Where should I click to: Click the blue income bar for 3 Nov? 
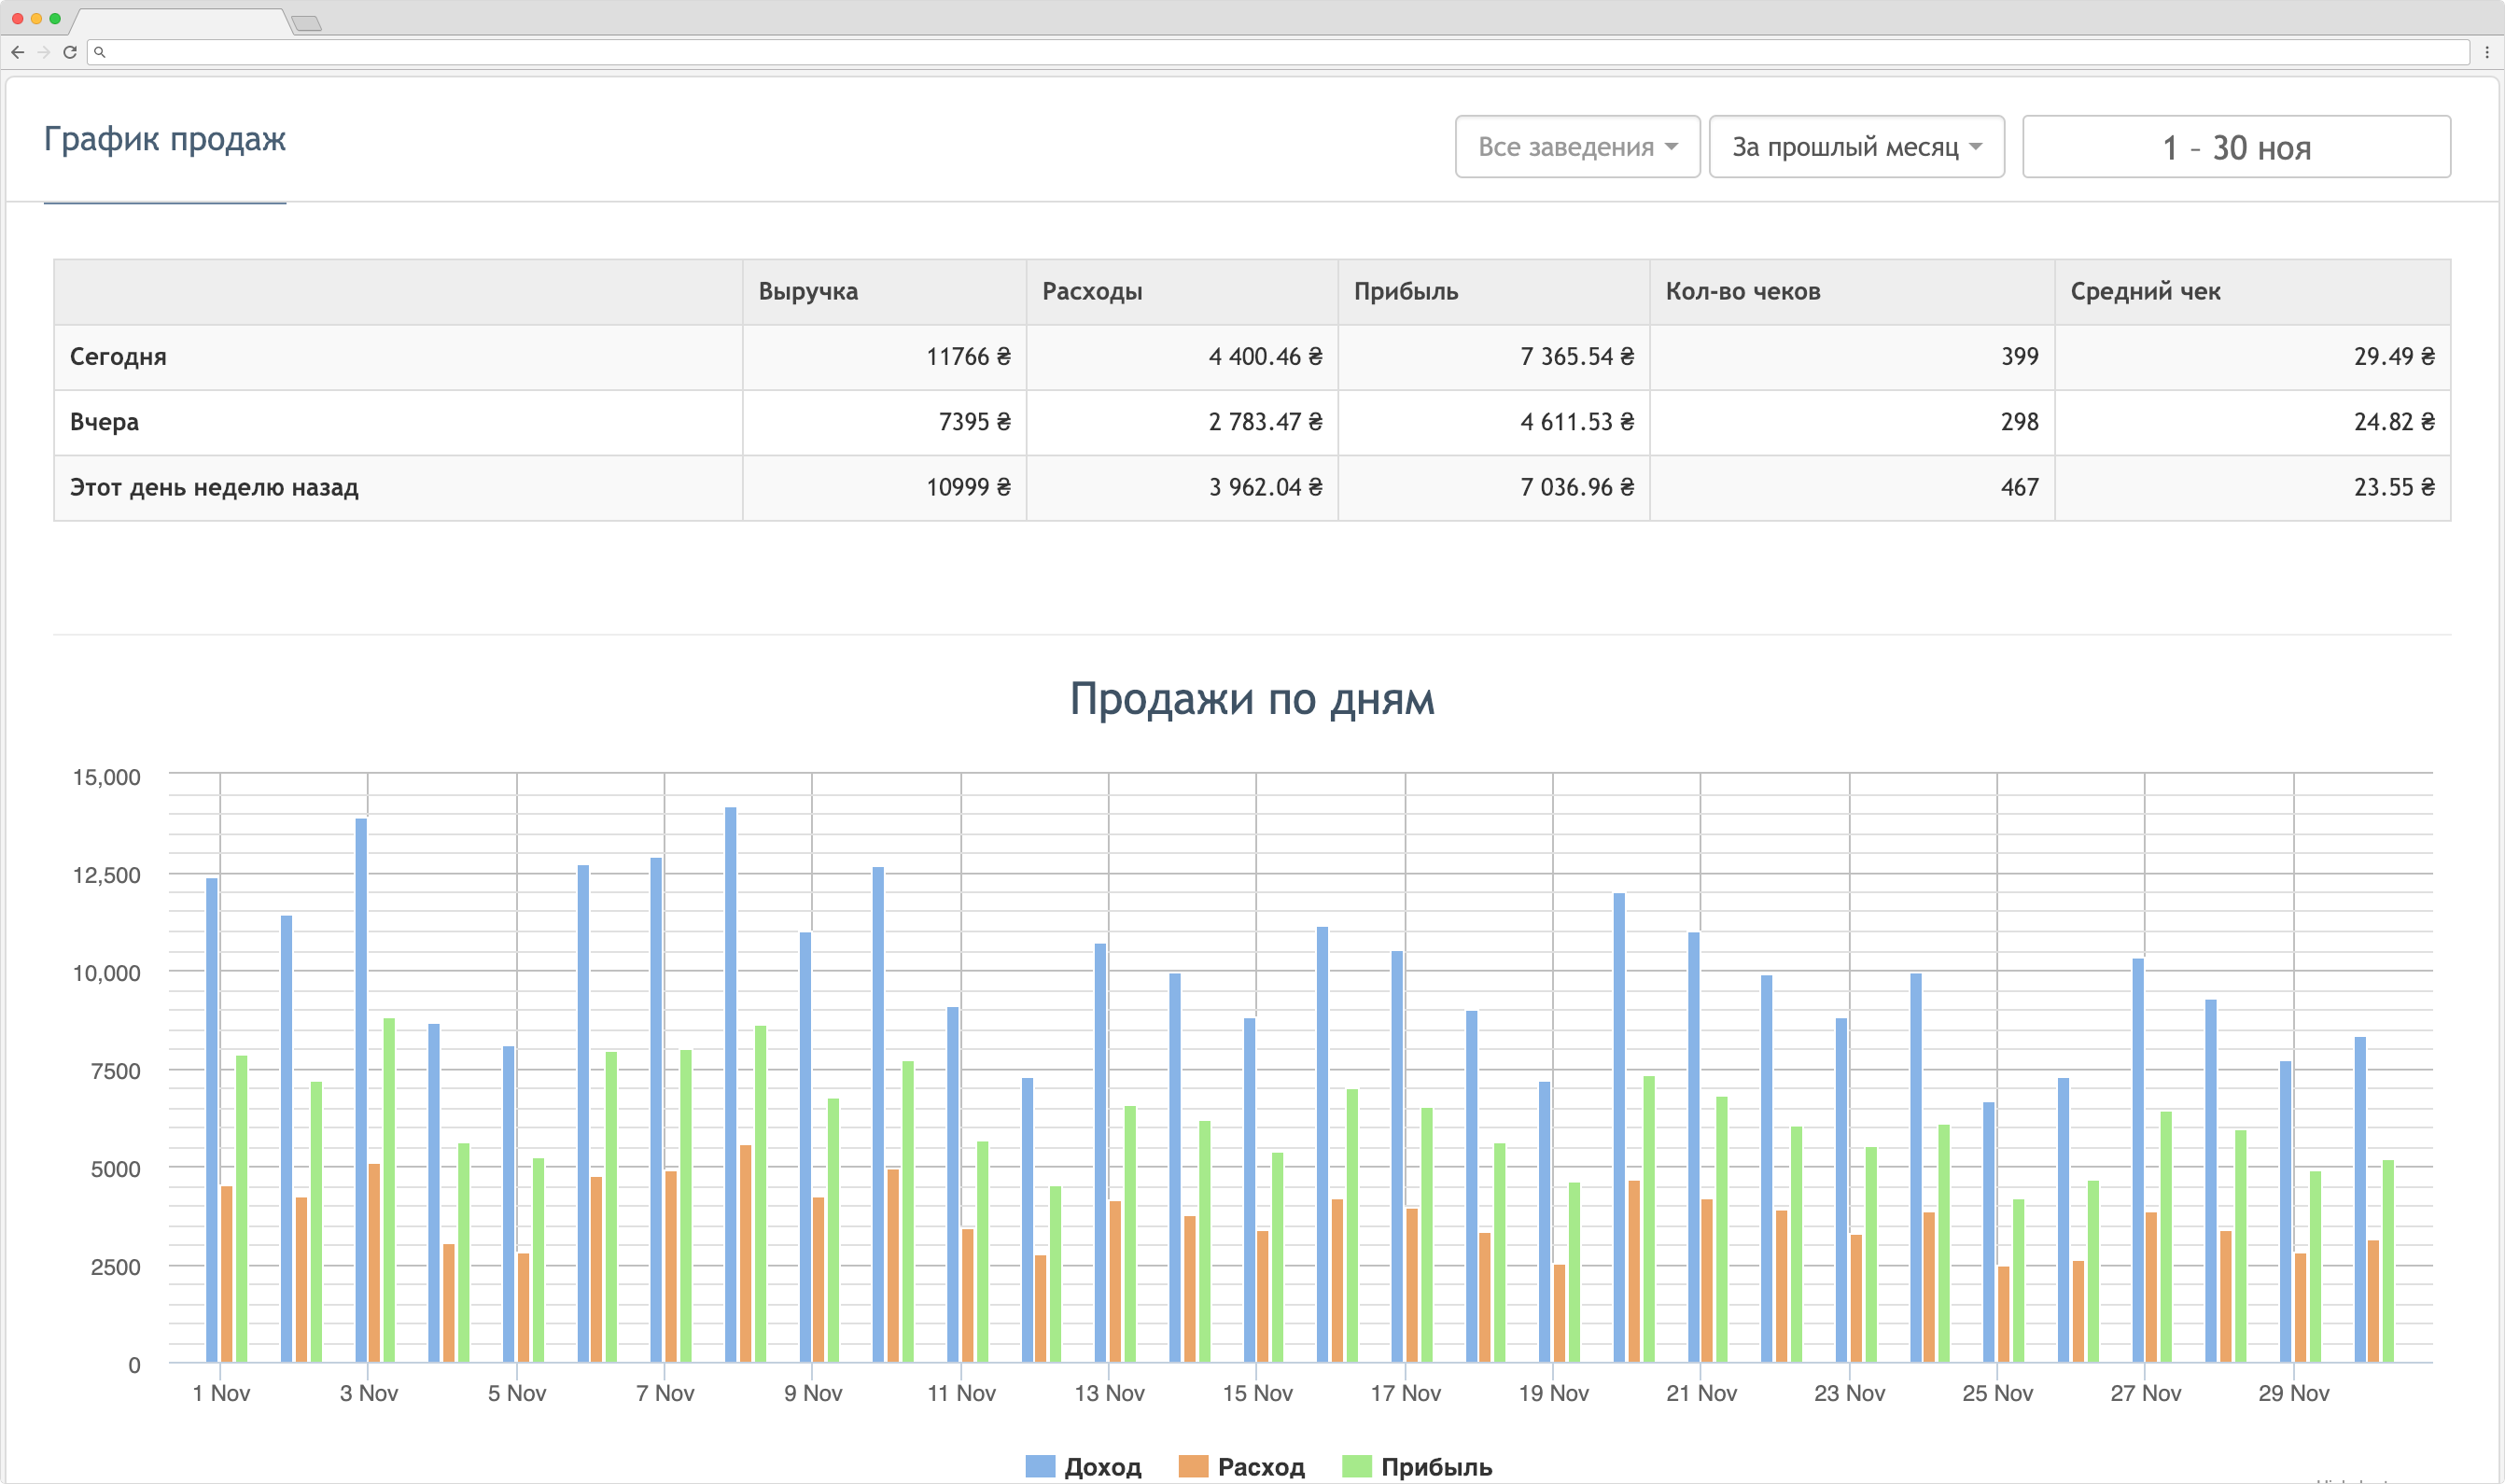(x=361, y=1090)
